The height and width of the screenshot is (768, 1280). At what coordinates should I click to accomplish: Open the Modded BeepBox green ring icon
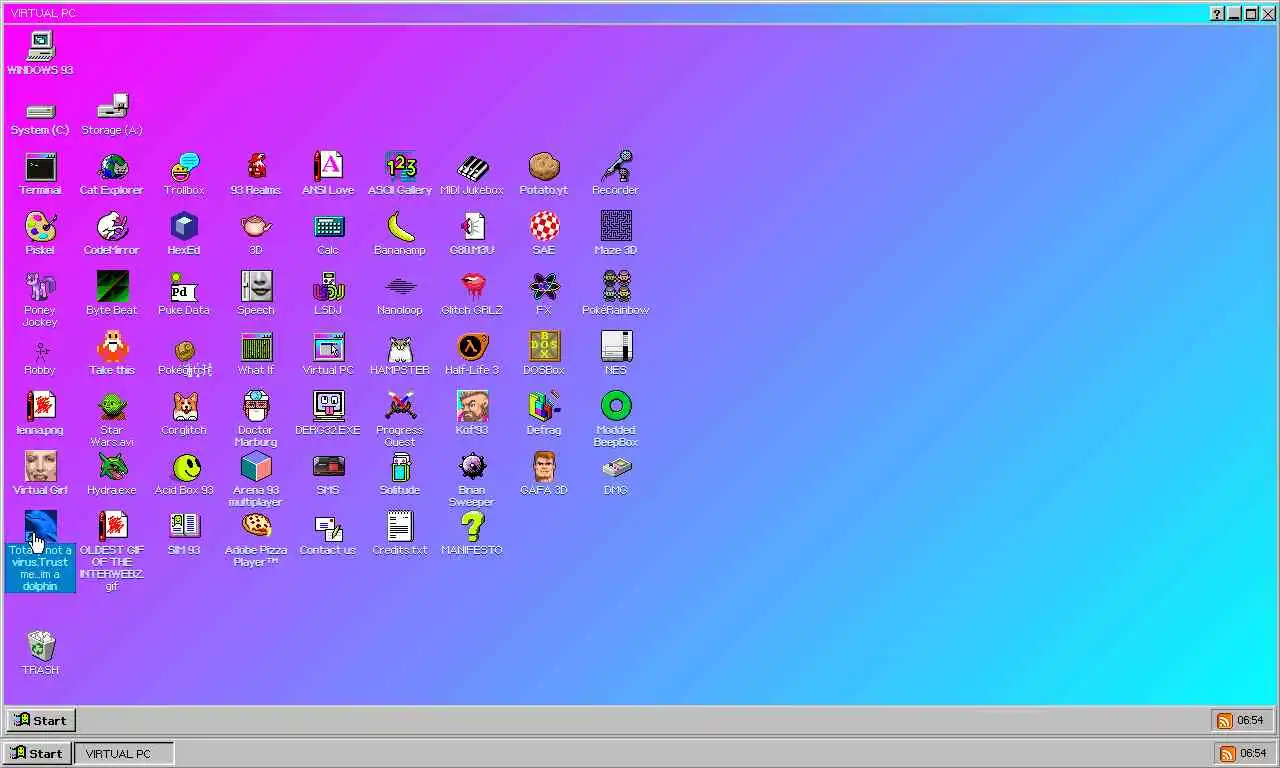tap(616, 406)
